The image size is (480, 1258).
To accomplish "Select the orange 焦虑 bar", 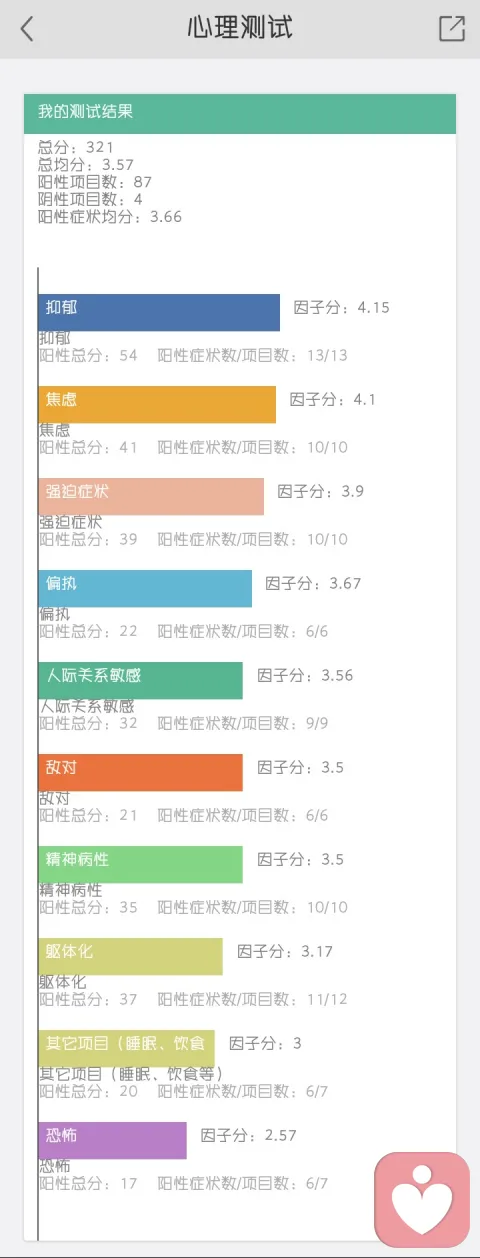I will pyautogui.click(x=157, y=404).
